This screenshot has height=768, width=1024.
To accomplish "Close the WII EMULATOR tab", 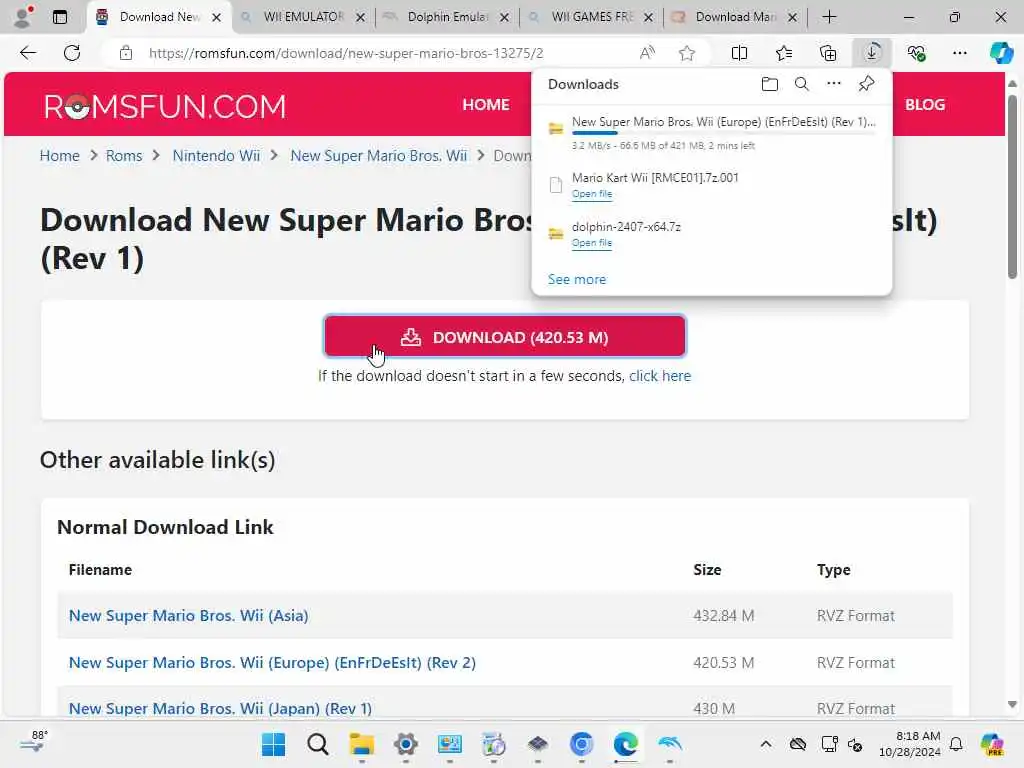I will click(x=360, y=18).
